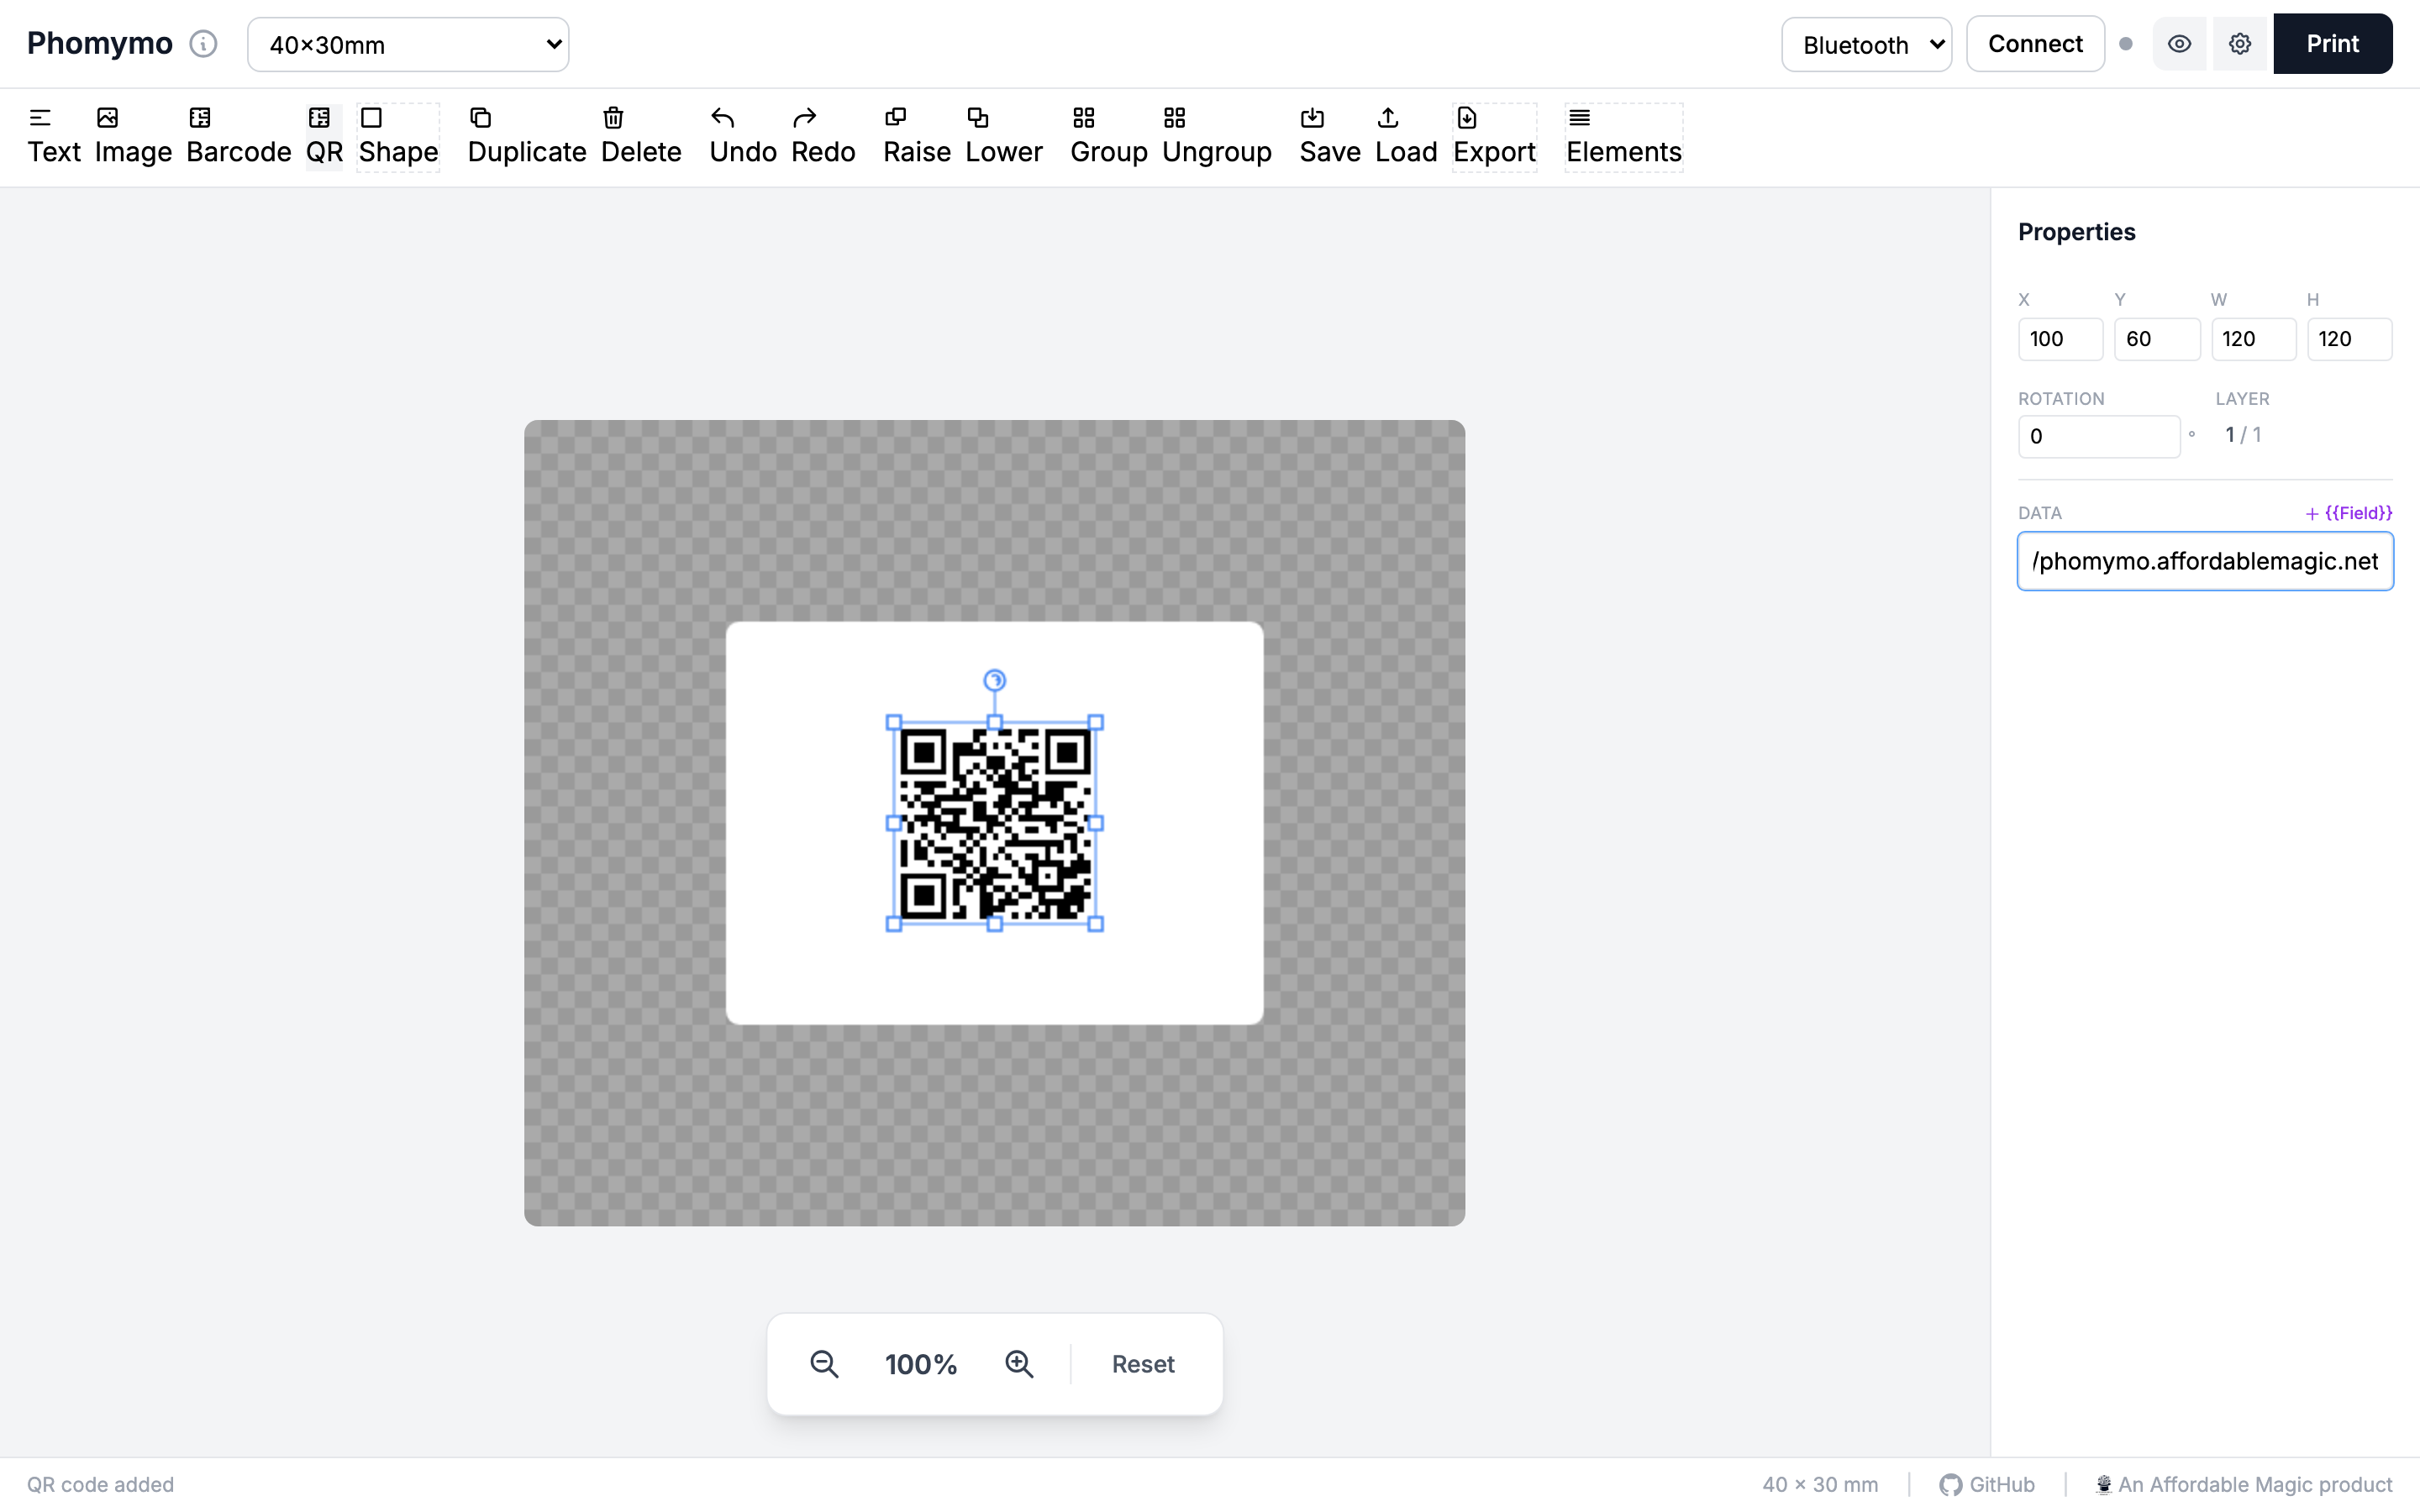Deselect the QR tool in the toolbar
This screenshot has height=1512, width=2420.
click(322, 135)
